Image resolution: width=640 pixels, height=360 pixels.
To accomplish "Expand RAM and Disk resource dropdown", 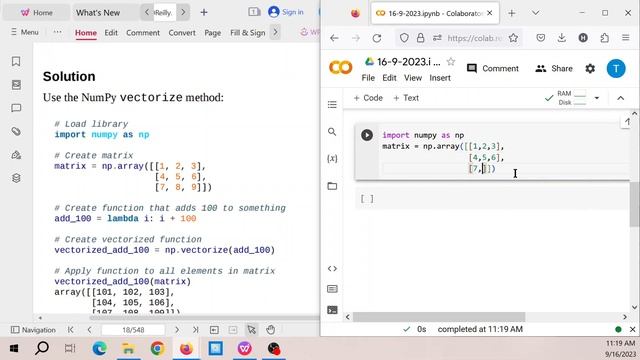I will [x=597, y=98].
